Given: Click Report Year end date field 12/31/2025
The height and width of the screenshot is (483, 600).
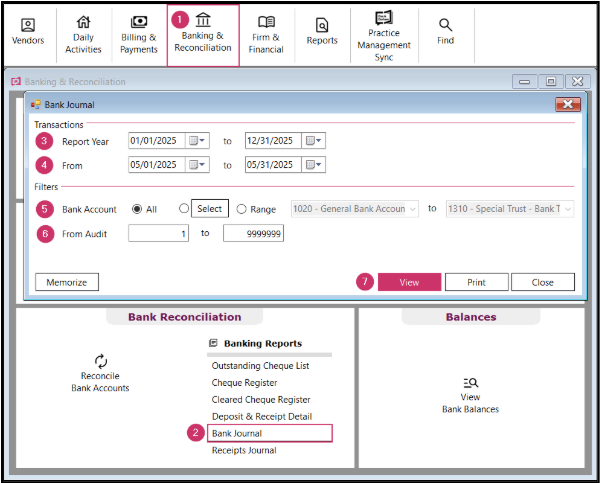Looking at the screenshot, I should tap(273, 140).
